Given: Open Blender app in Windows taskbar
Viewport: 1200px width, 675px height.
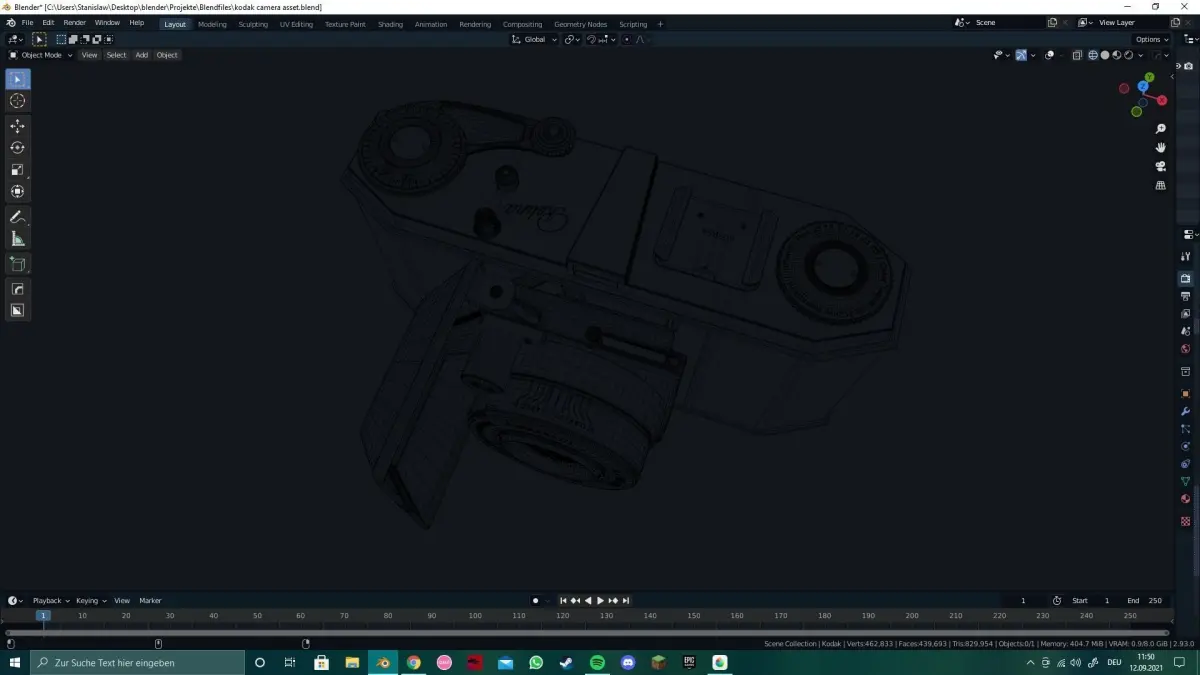Looking at the screenshot, I should pyautogui.click(x=383, y=662).
